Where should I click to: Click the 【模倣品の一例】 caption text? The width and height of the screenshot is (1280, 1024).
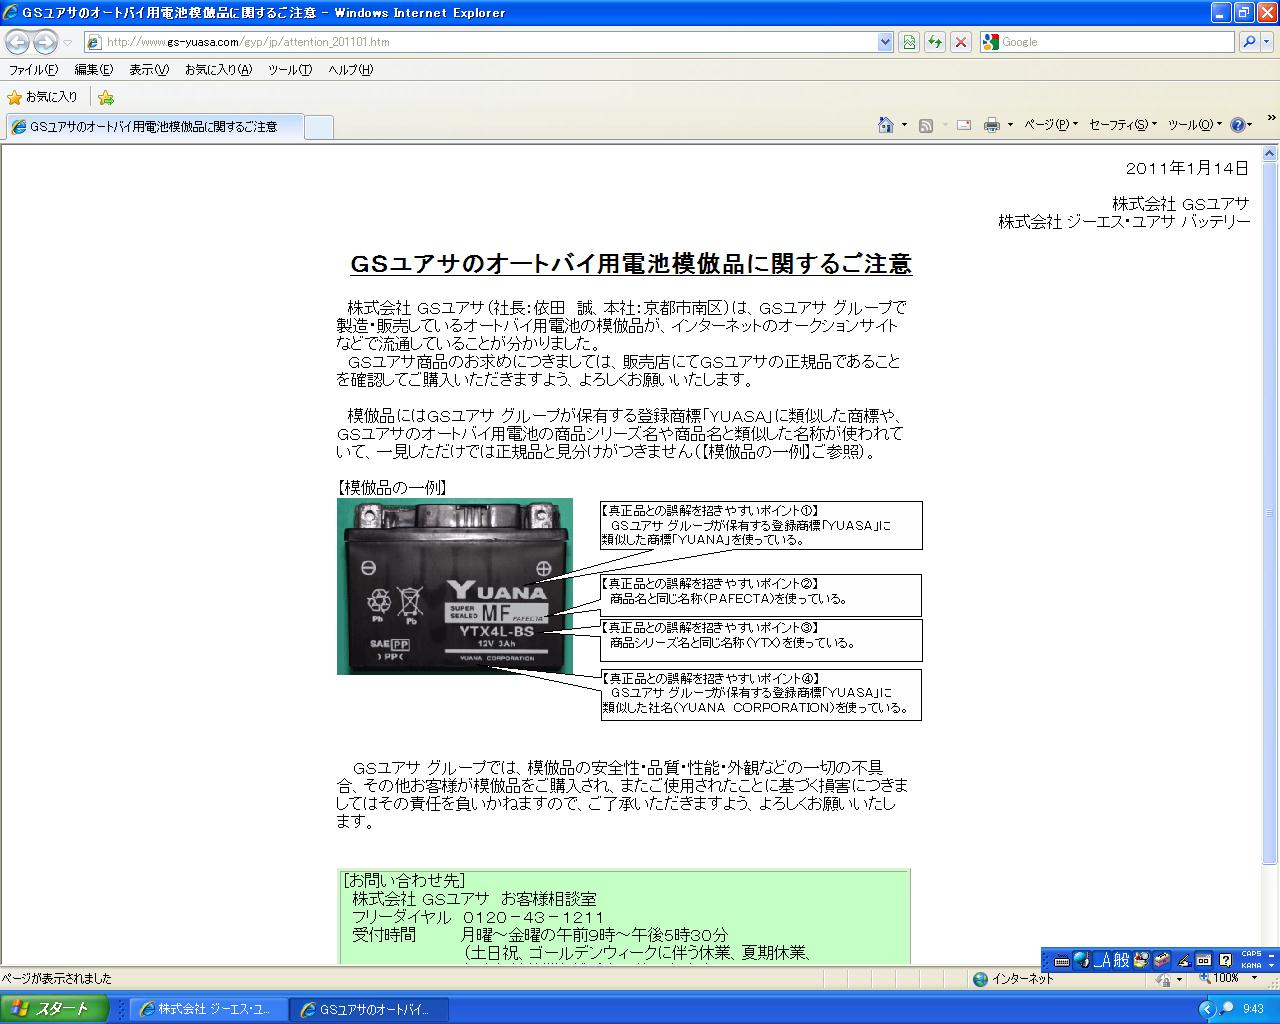392,488
